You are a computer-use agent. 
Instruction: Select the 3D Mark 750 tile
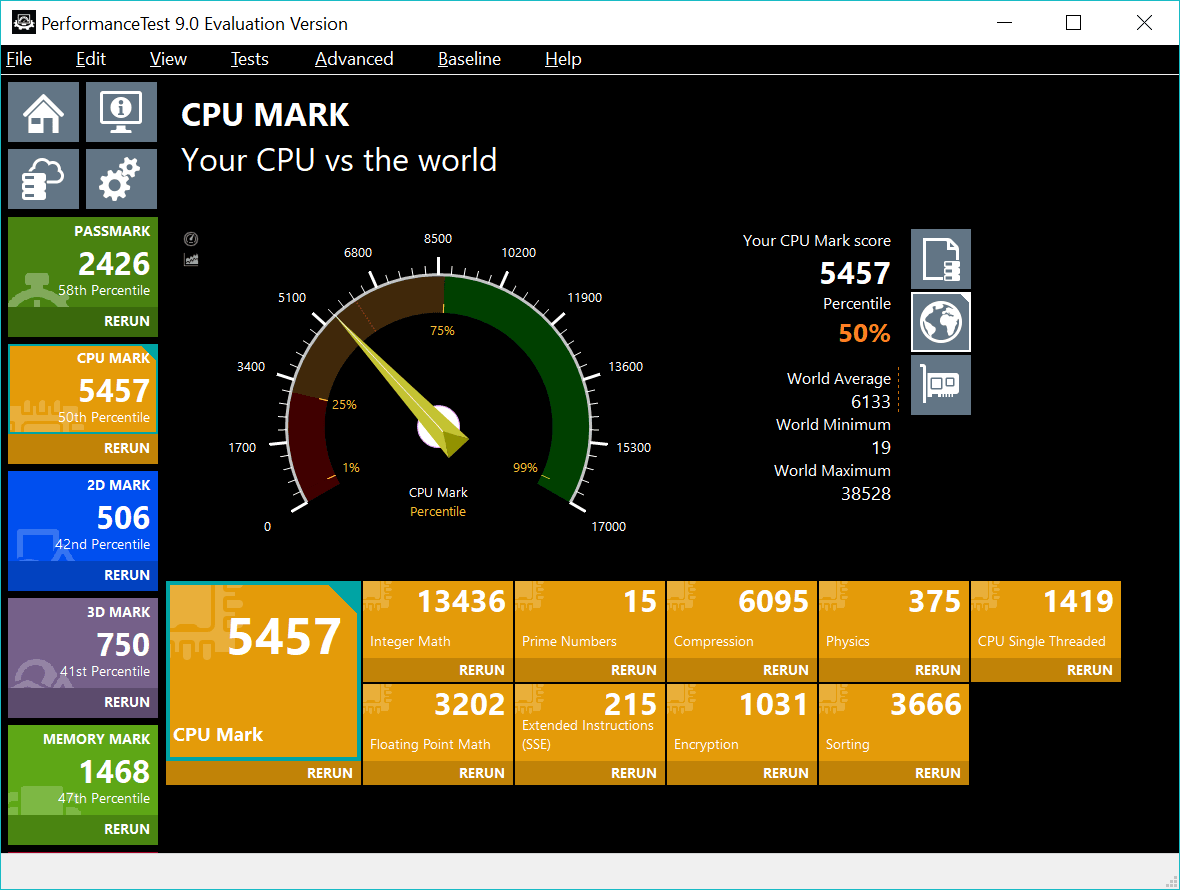[83, 644]
